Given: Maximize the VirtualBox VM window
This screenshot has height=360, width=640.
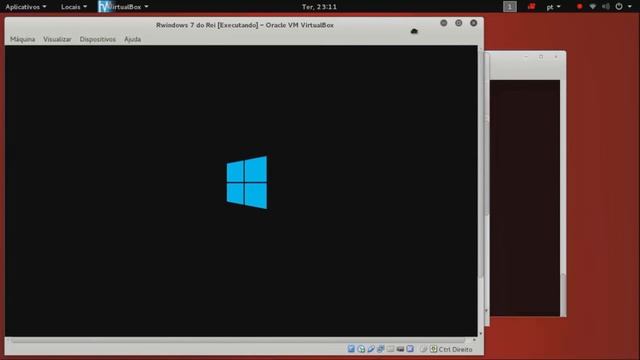Looking at the screenshot, I should (x=459, y=23).
